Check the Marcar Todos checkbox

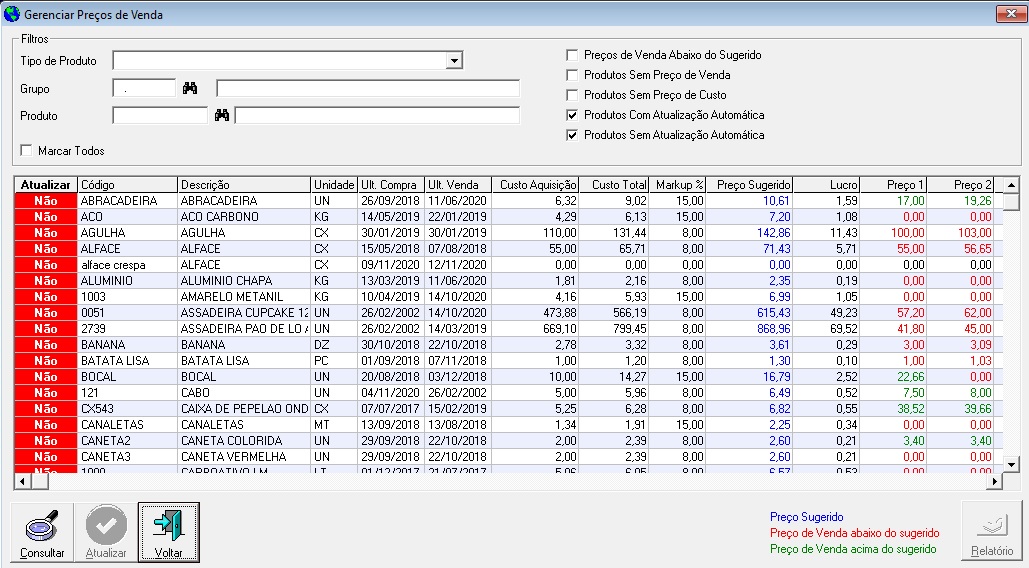point(26,151)
